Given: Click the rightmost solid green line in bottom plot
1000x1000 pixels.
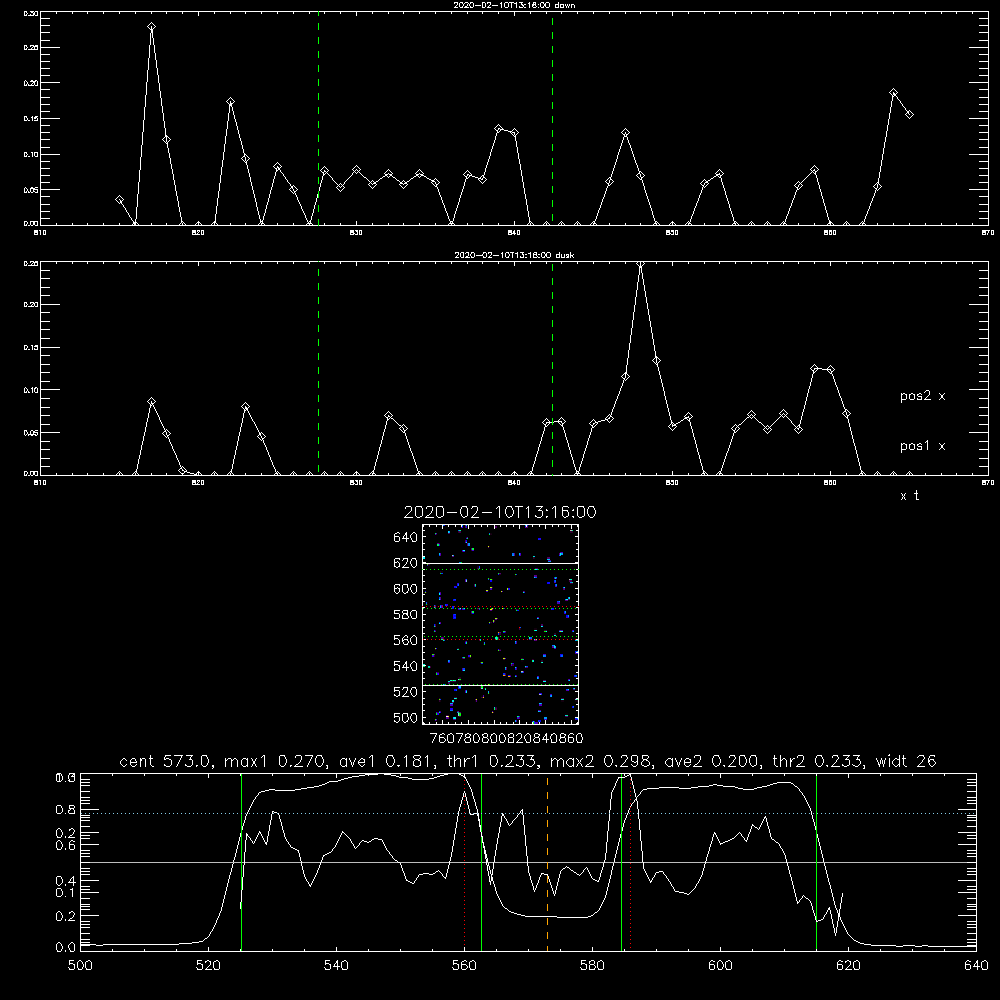Looking at the screenshot, I should point(816,862).
